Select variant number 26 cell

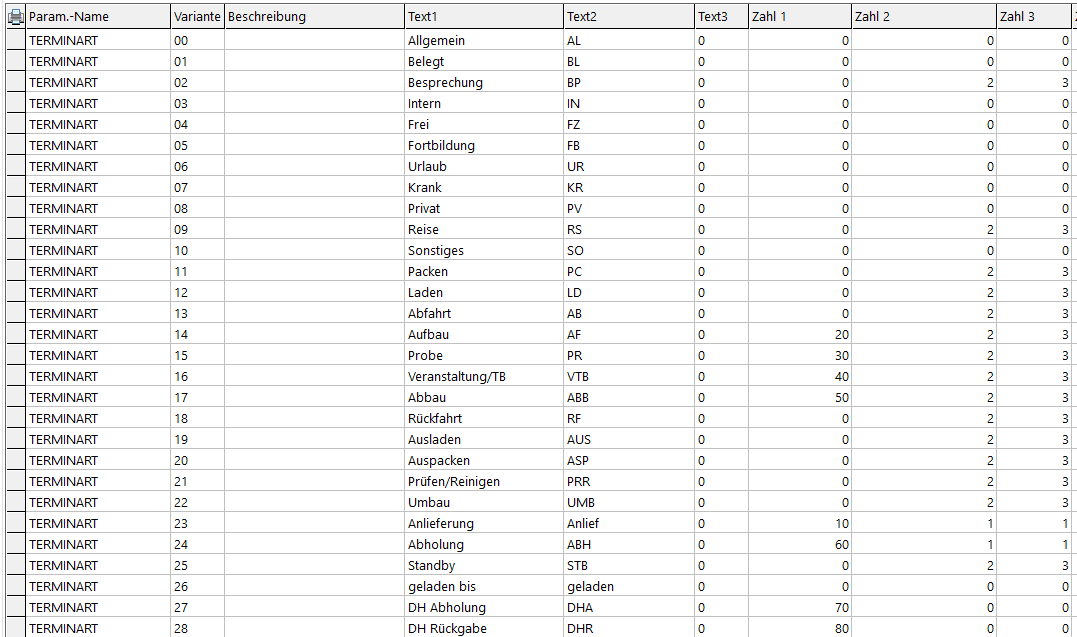tap(197, 587)
